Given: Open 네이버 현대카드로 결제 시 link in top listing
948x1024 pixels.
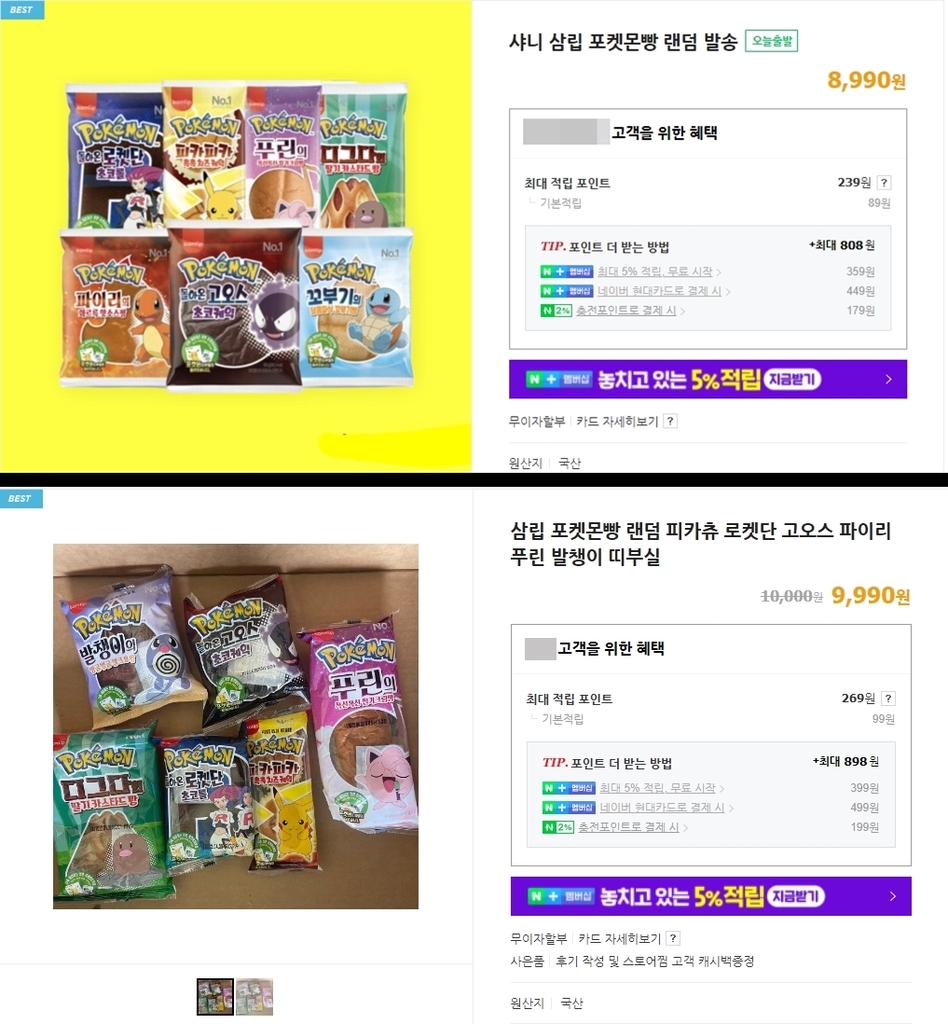Looking at the screenshot, I should [x=659, y=291].
